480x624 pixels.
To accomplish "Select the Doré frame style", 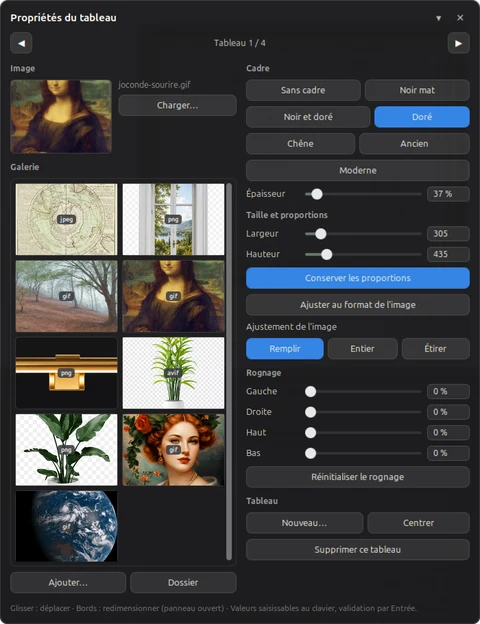I will pos(422,117).
